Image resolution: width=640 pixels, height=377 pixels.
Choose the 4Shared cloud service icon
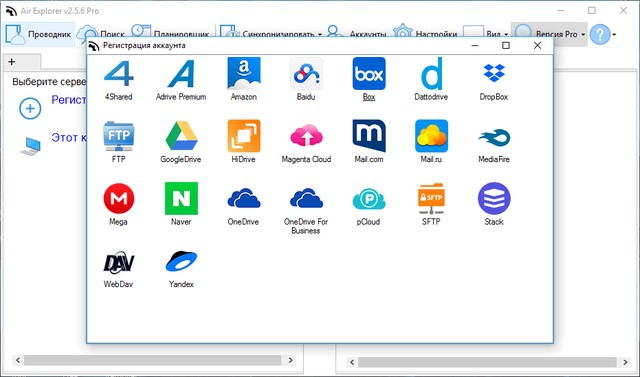(119, 74)
